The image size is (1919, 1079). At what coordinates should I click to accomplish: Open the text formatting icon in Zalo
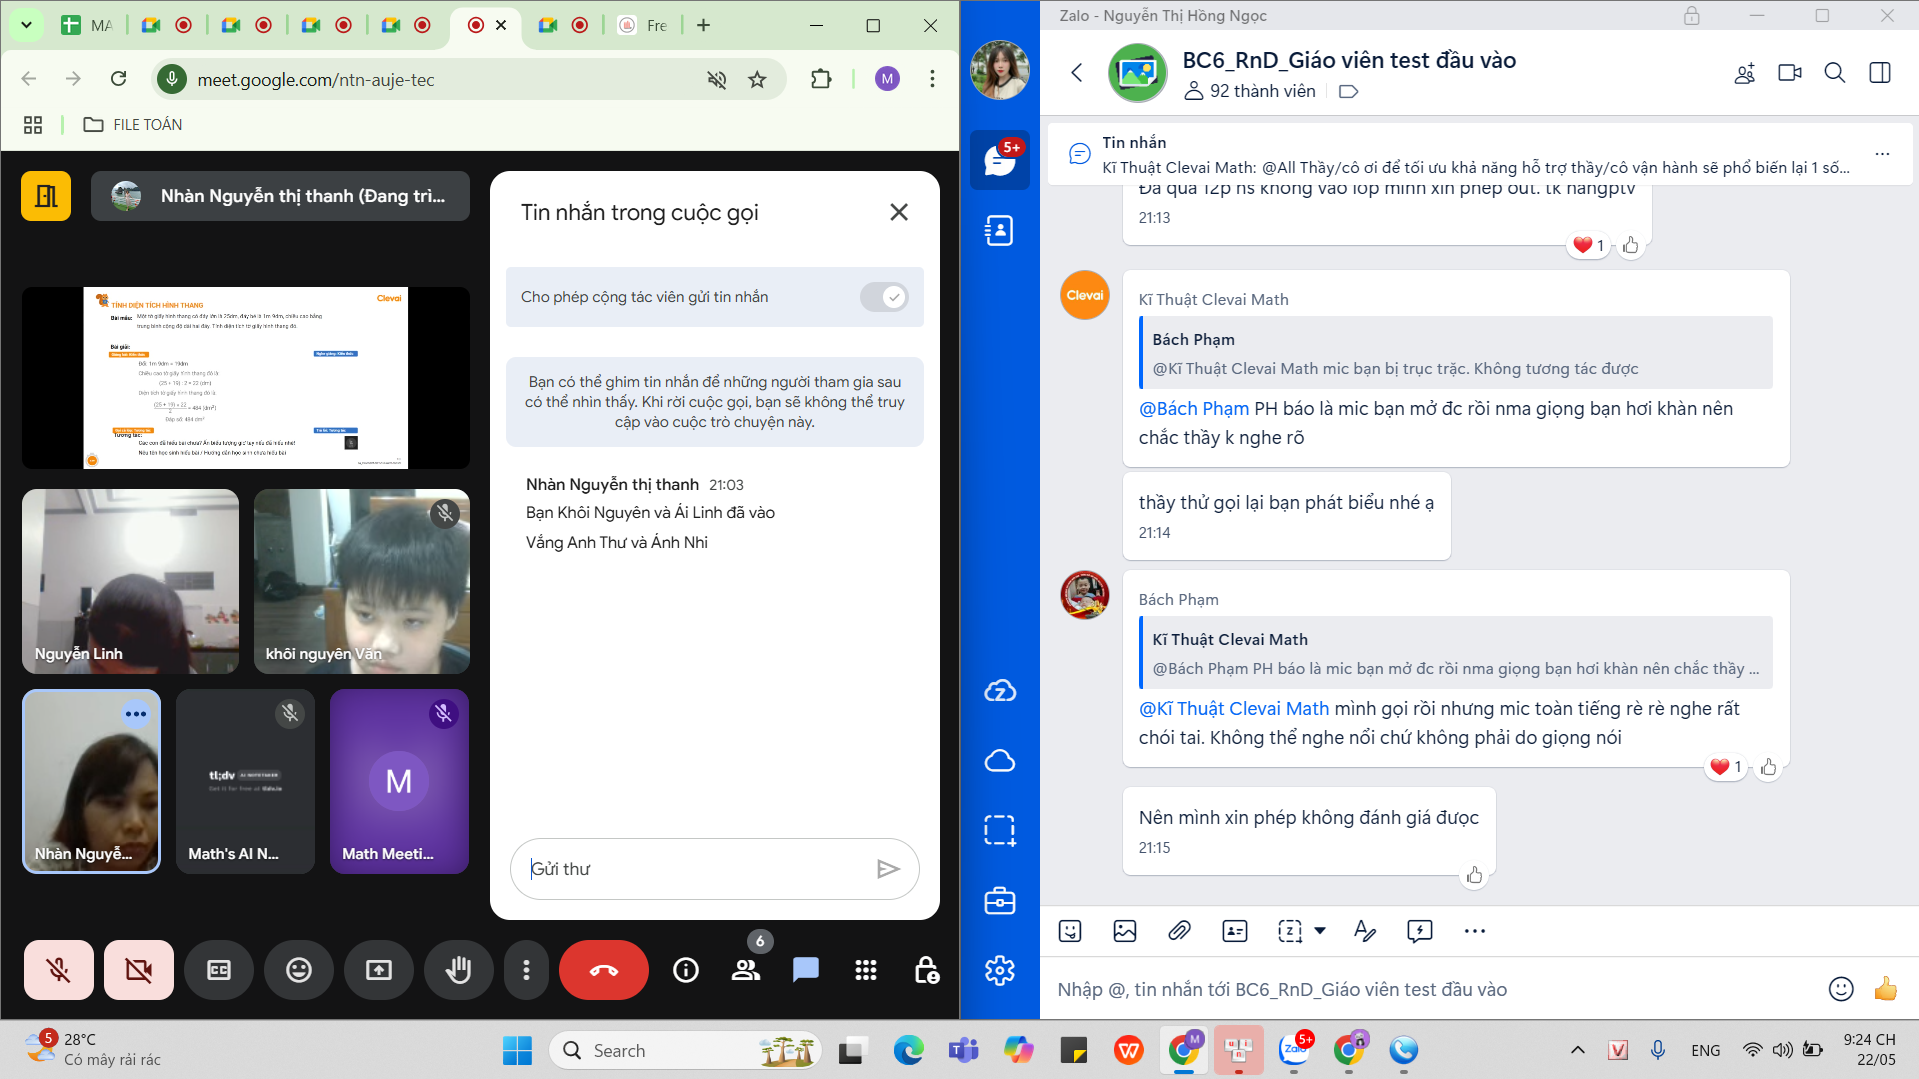click(1365, 931)
